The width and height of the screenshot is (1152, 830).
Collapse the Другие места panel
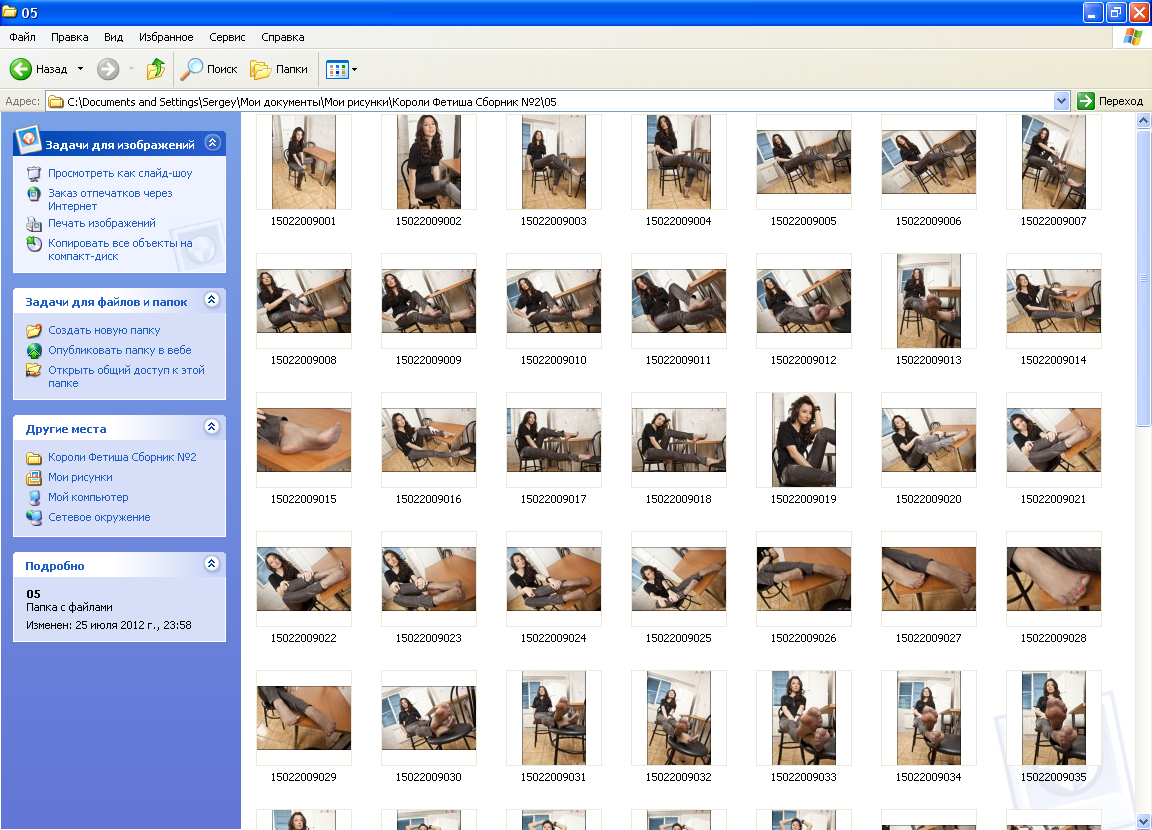(212, 427)
